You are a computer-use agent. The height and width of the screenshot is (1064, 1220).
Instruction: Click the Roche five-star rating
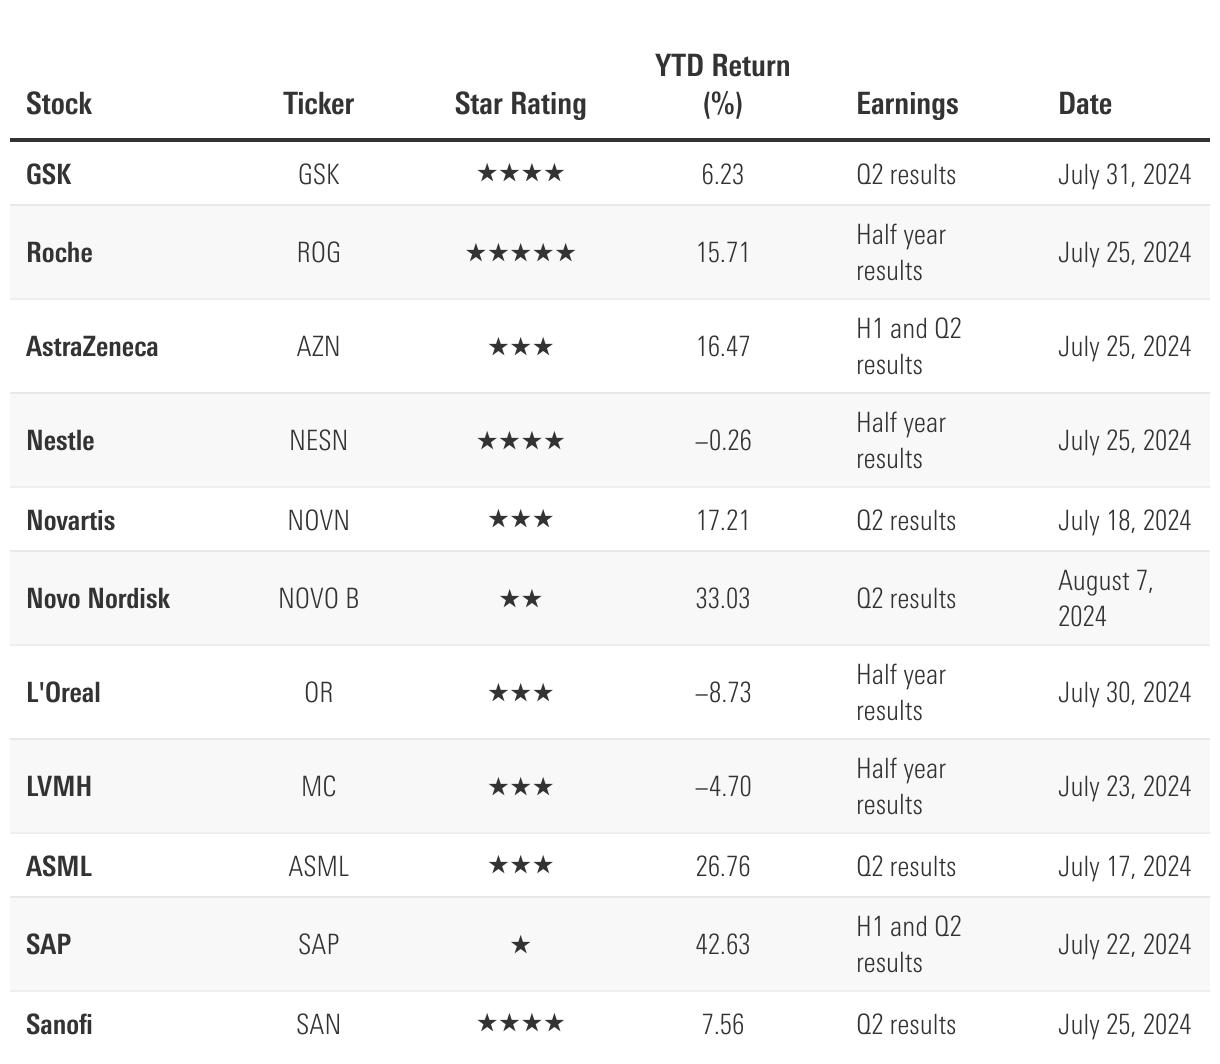[x=521, y=253]
